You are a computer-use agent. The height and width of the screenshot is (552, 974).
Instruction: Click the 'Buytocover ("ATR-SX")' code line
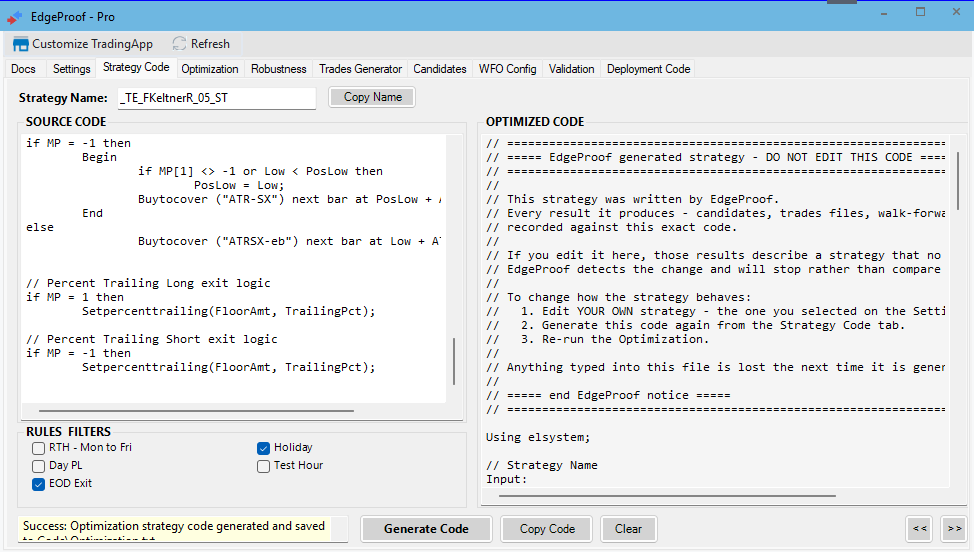[x=289, y=199]
